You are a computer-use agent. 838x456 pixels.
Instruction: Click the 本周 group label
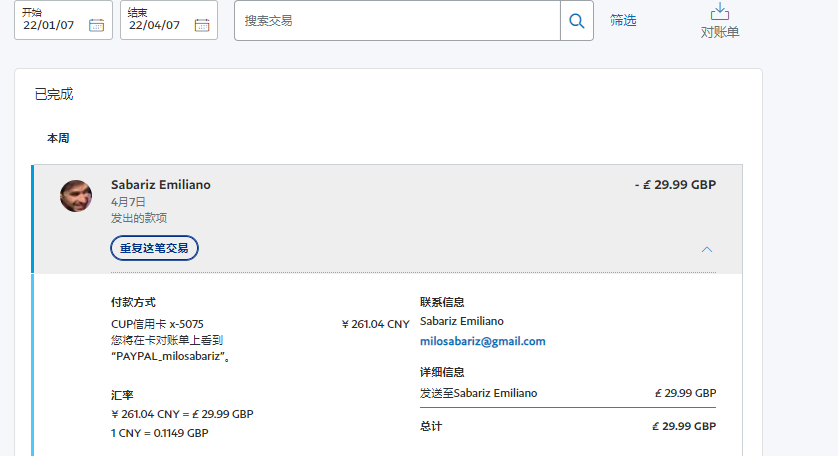58,138
